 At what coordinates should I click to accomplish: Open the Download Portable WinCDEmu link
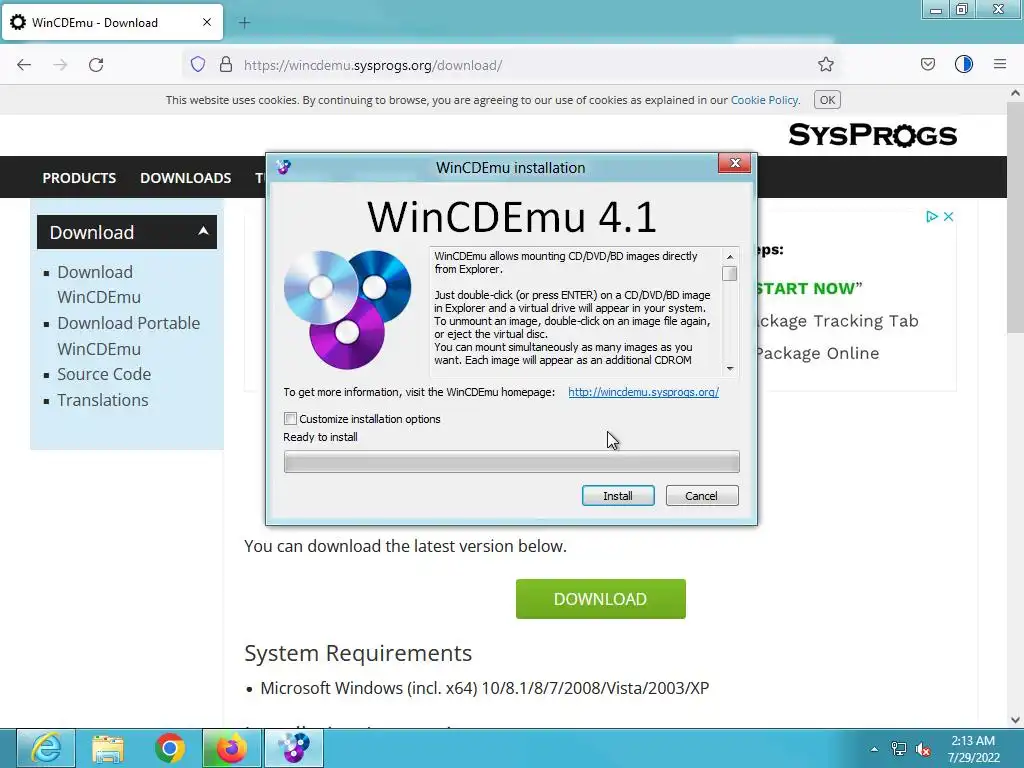tap(128, 336)
